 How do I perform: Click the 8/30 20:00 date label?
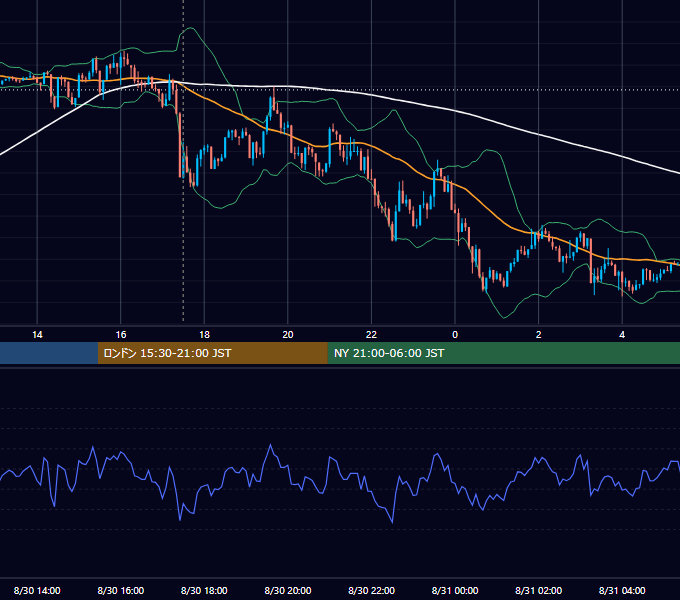pyautogui.click(x=288, y=590)
